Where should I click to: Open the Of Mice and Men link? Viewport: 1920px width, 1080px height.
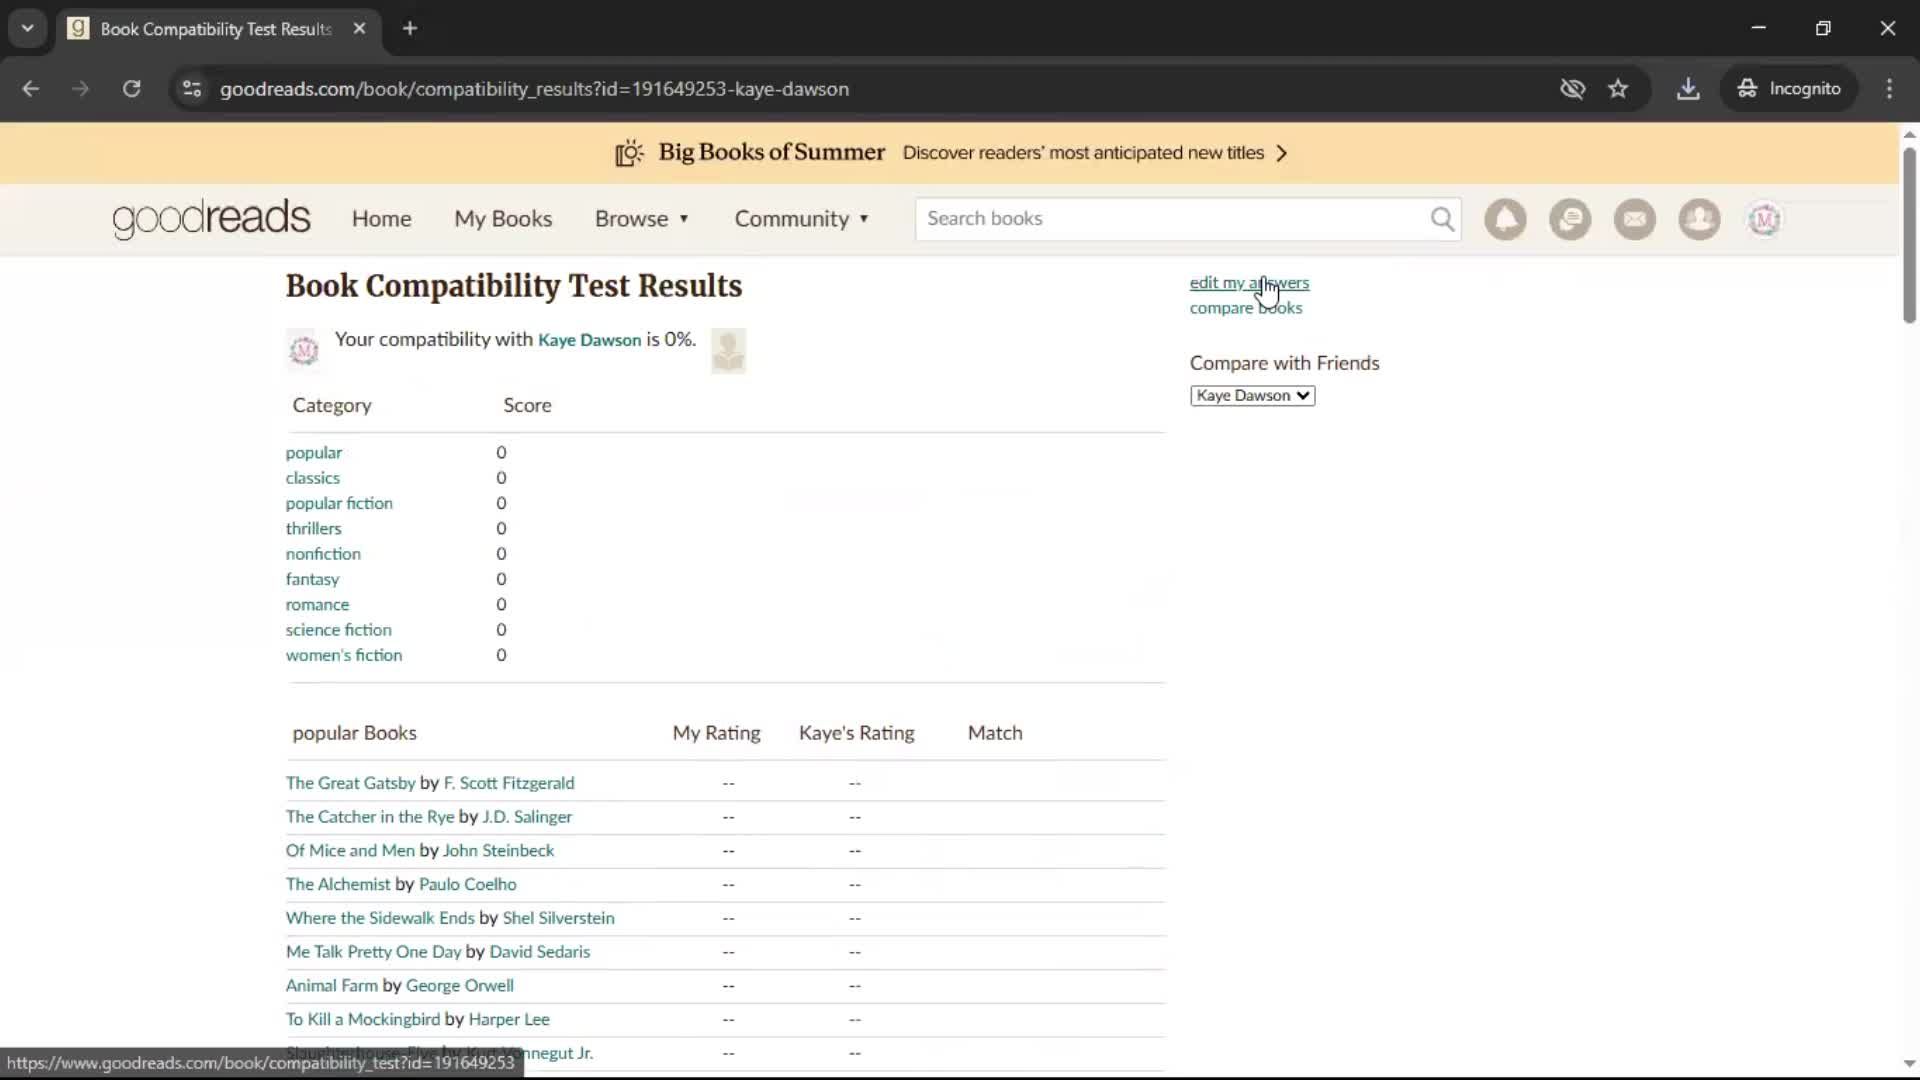pos(350,851)
